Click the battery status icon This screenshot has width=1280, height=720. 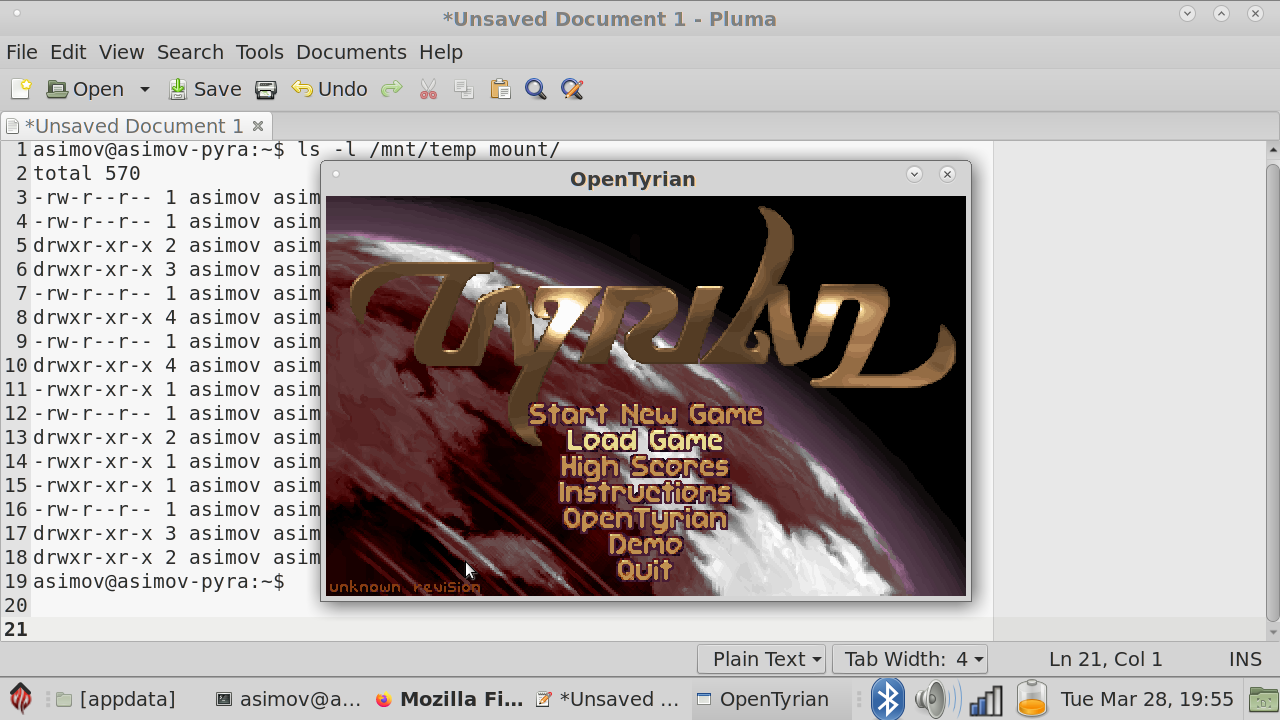pyautogui.click(x=1031, y=699)
